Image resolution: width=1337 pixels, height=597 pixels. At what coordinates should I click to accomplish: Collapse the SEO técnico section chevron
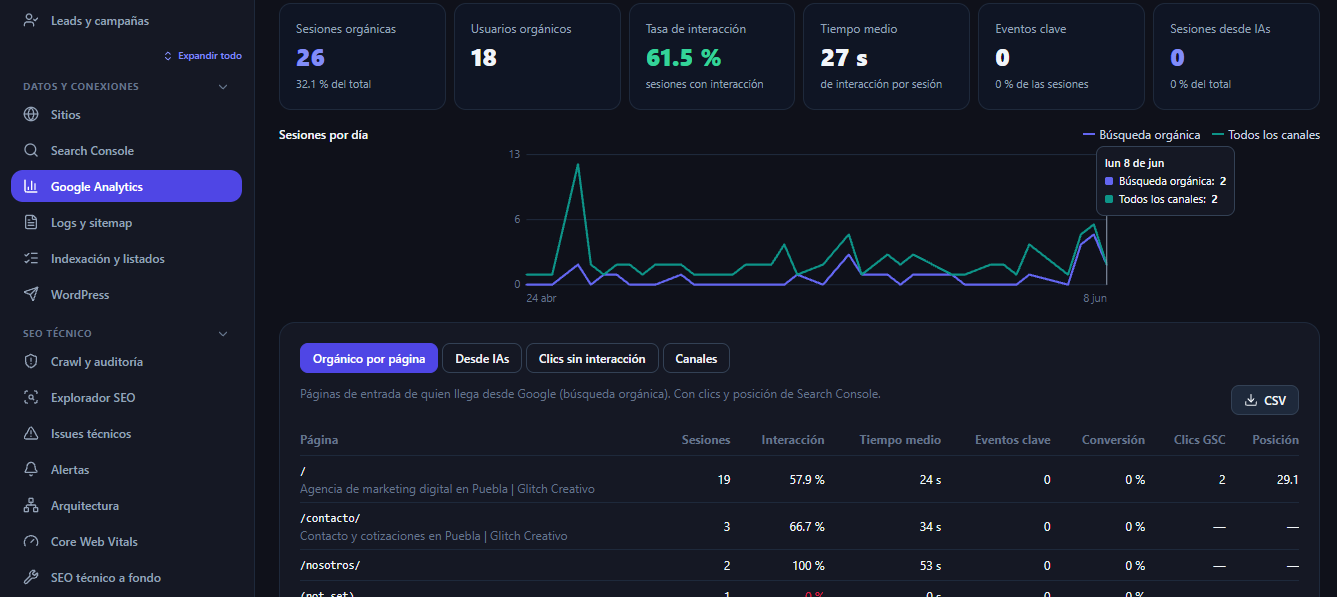[223, 333]
